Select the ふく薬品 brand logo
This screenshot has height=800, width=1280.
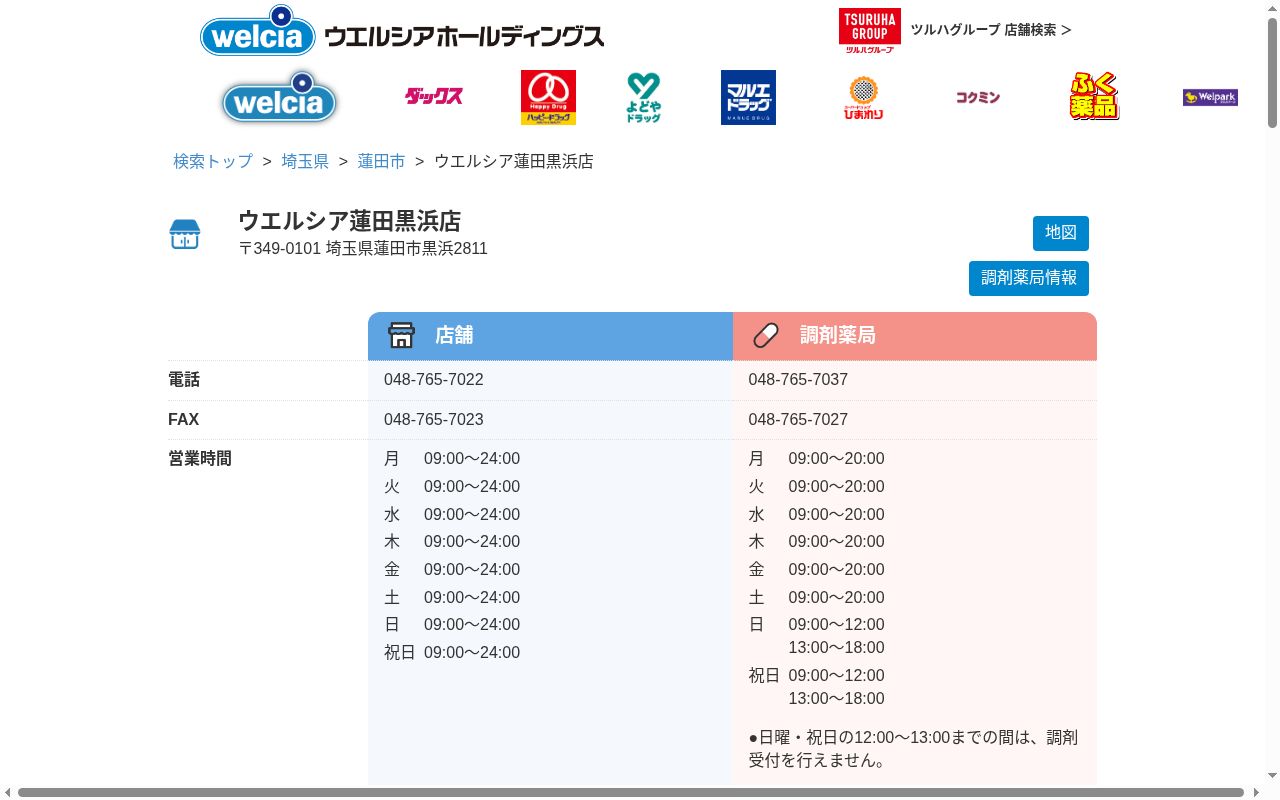(x=1094, y=97)
